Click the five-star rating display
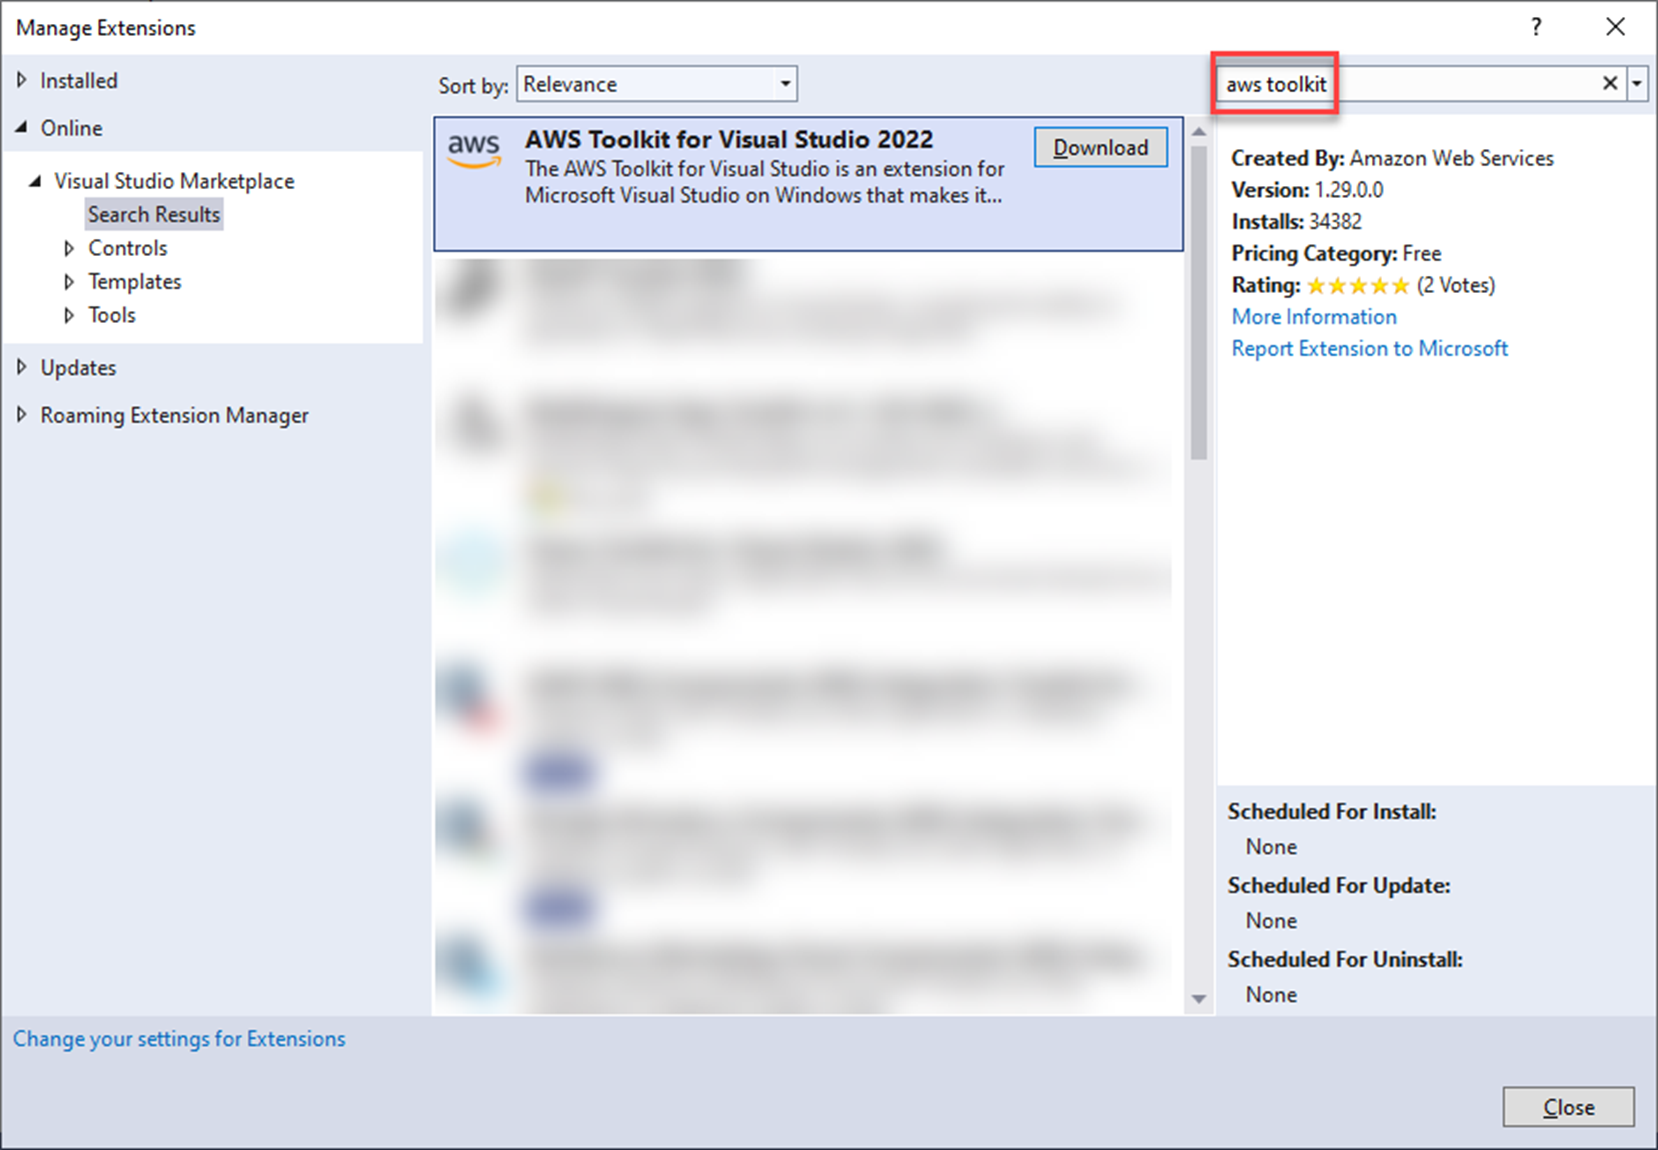Image resolution: width=1658 pixels, height=1150 pixels. [x=1358, y=286]
